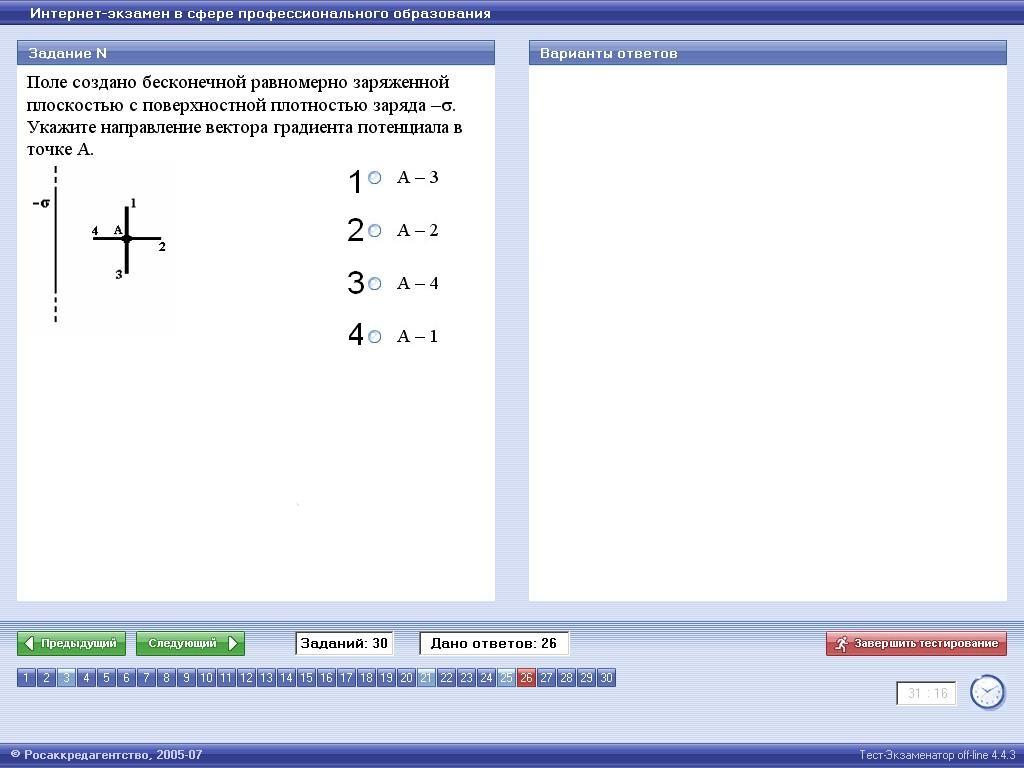The height and width of the screenshot is (768, 1024).
Task: Select the radio button for answer A – 1
Action: point(374,336)
